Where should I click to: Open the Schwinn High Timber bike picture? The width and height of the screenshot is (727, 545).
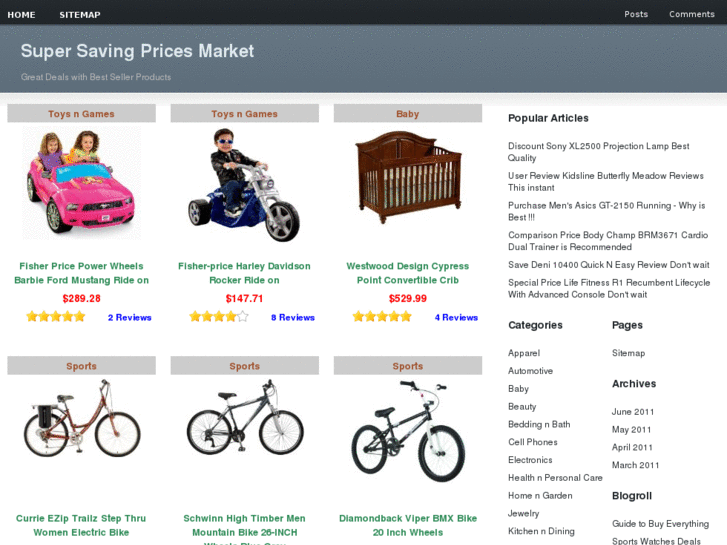245,417
